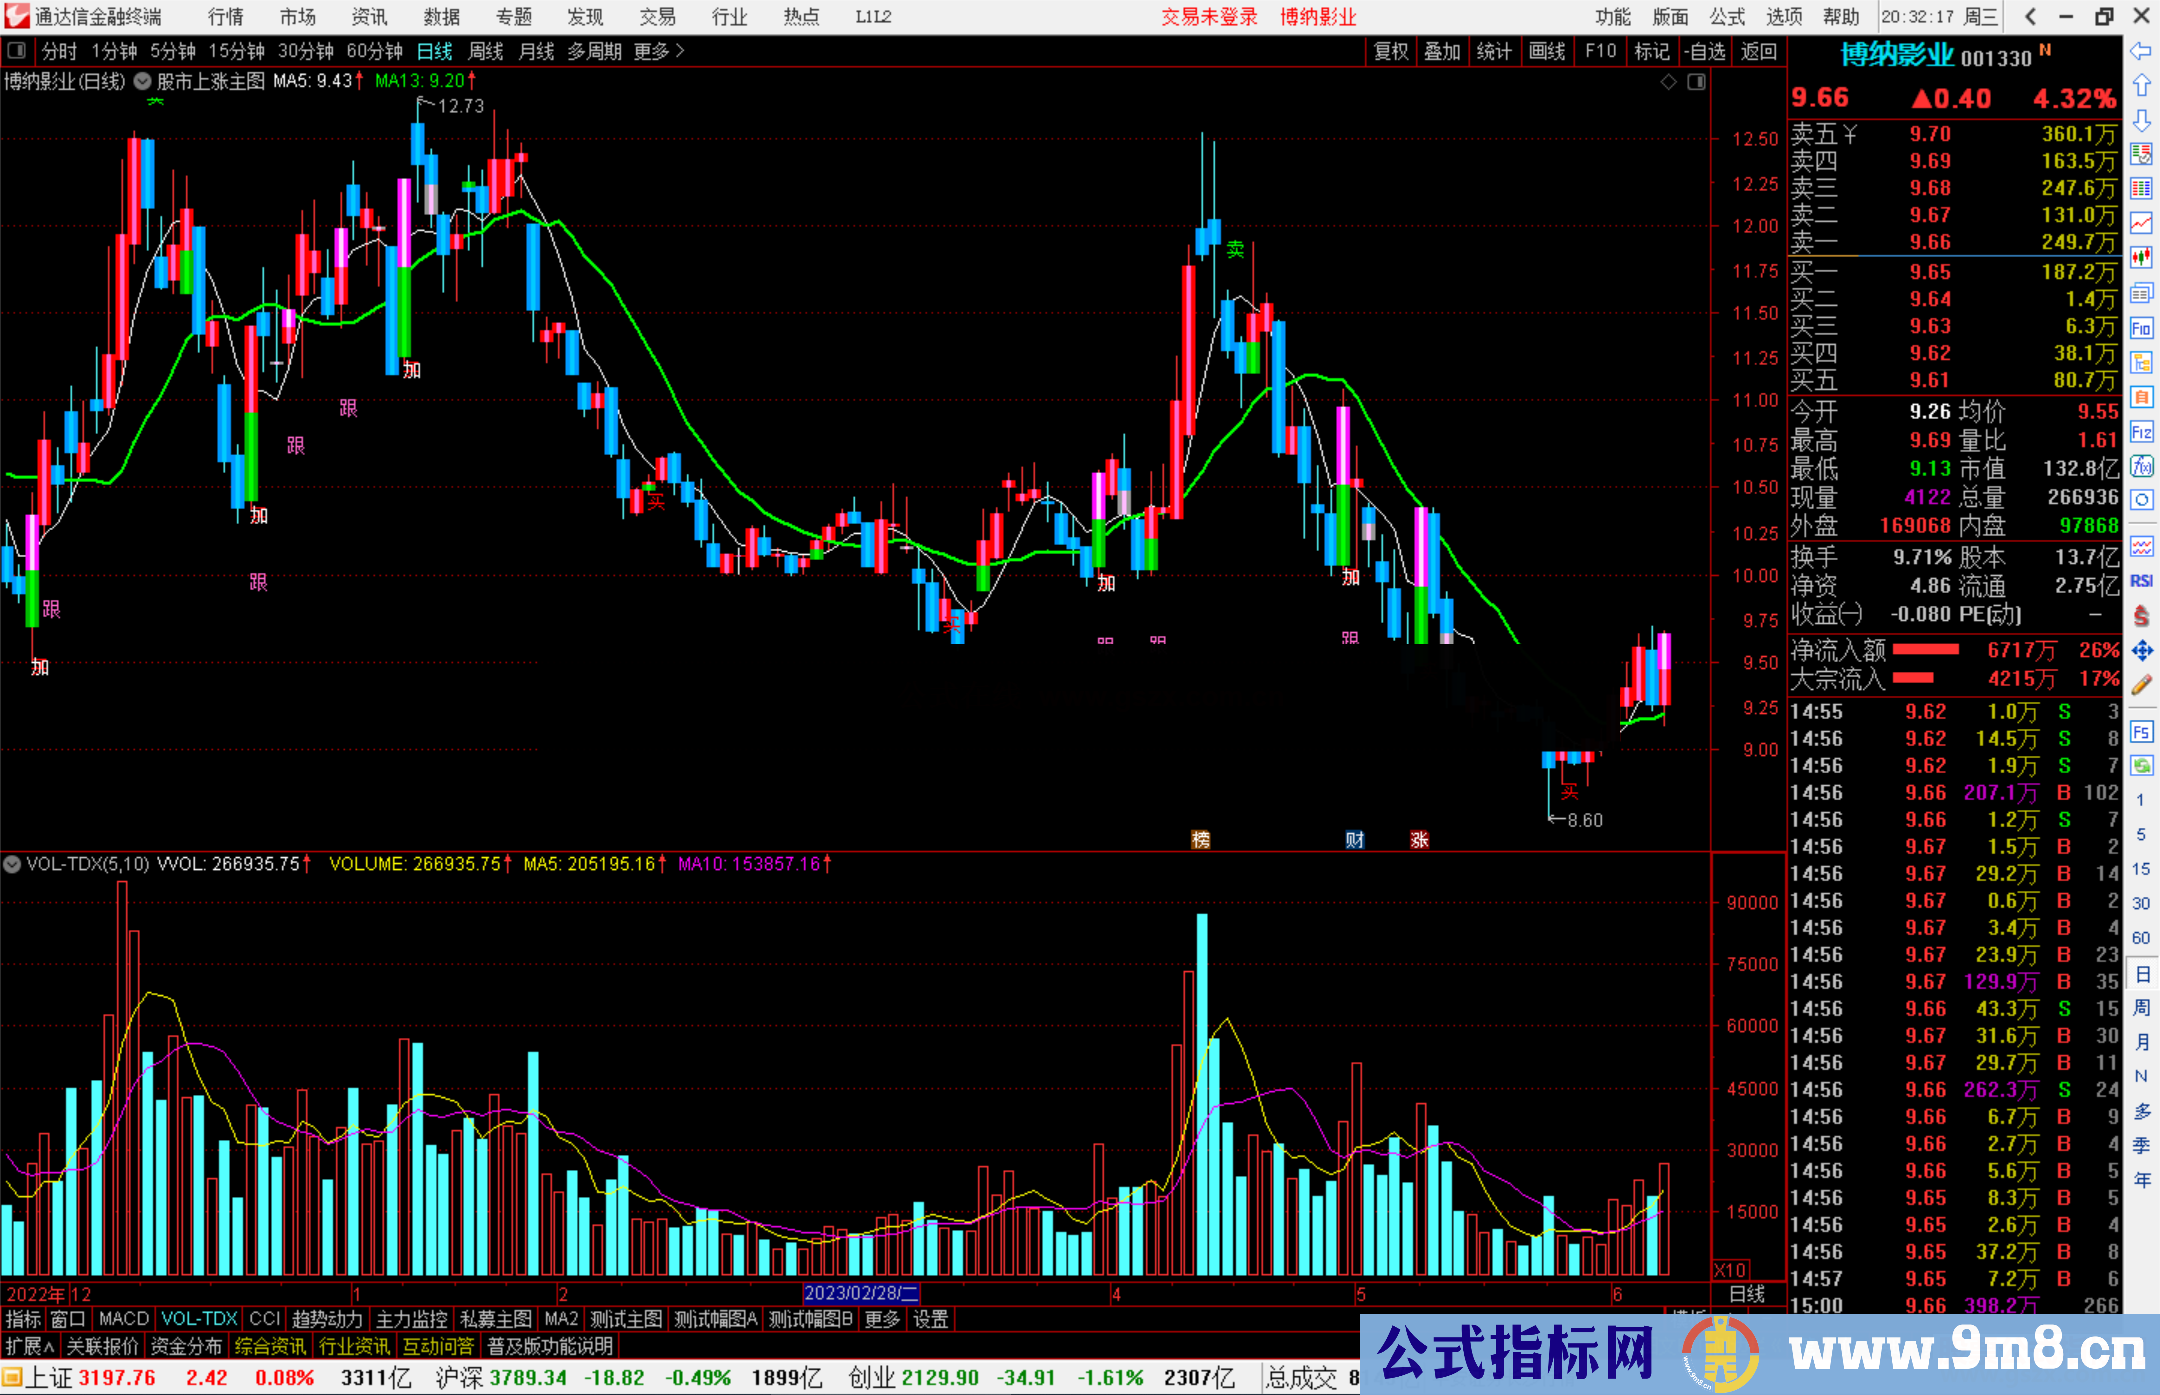Click the candlestick chart icon in sidebar
The width and height of the screenshot is (2160, 1395).
click(x=2141, y=258)
